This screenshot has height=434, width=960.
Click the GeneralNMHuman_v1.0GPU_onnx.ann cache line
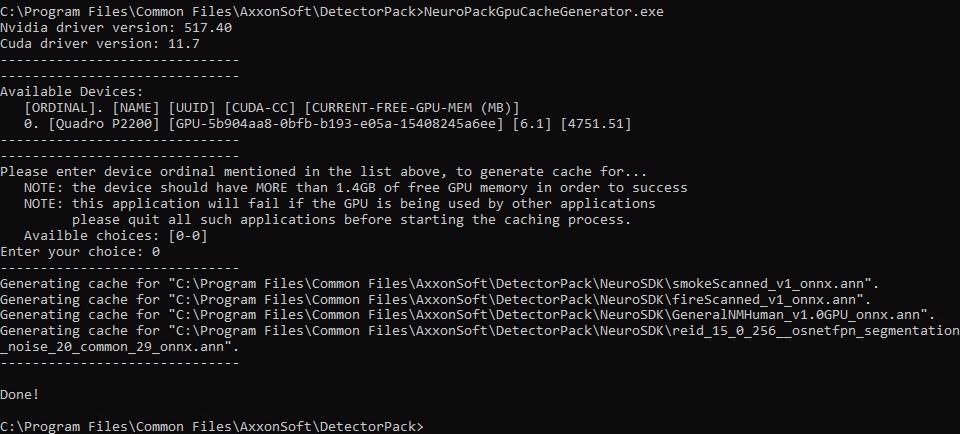467,316
